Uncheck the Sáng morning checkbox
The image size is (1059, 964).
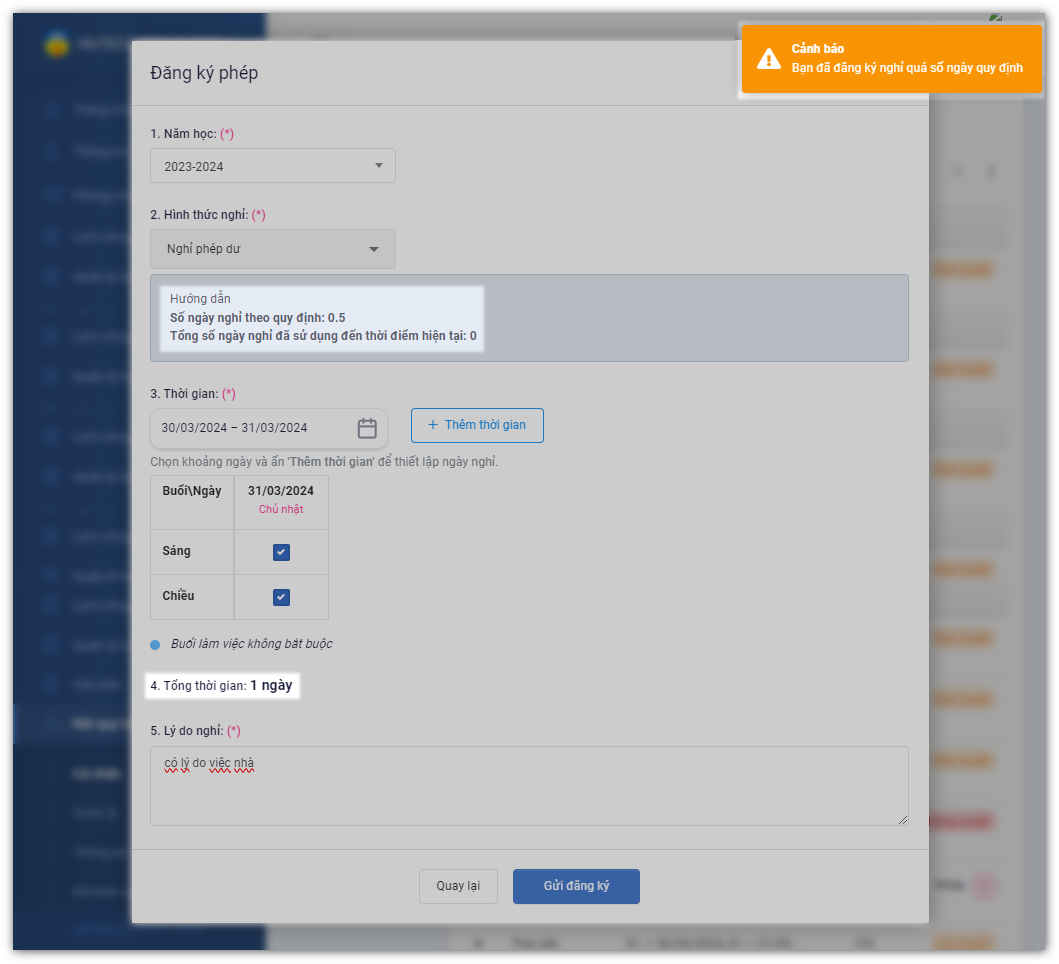tap(281, 552)
